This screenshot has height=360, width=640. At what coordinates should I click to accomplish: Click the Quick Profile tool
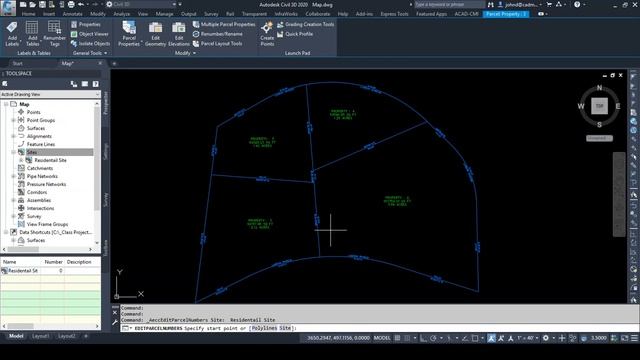coord(295,34)
